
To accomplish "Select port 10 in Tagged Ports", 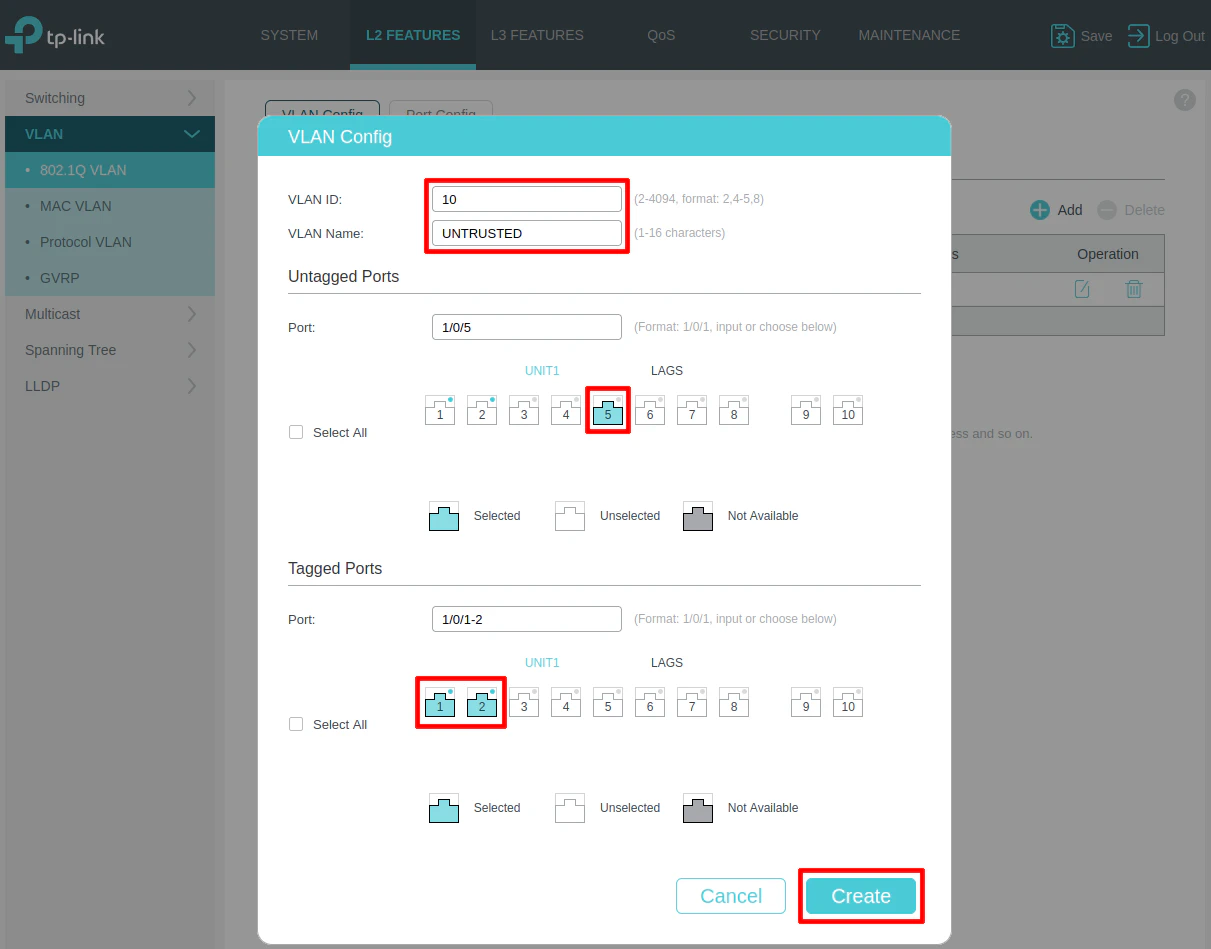I will 848,702.
